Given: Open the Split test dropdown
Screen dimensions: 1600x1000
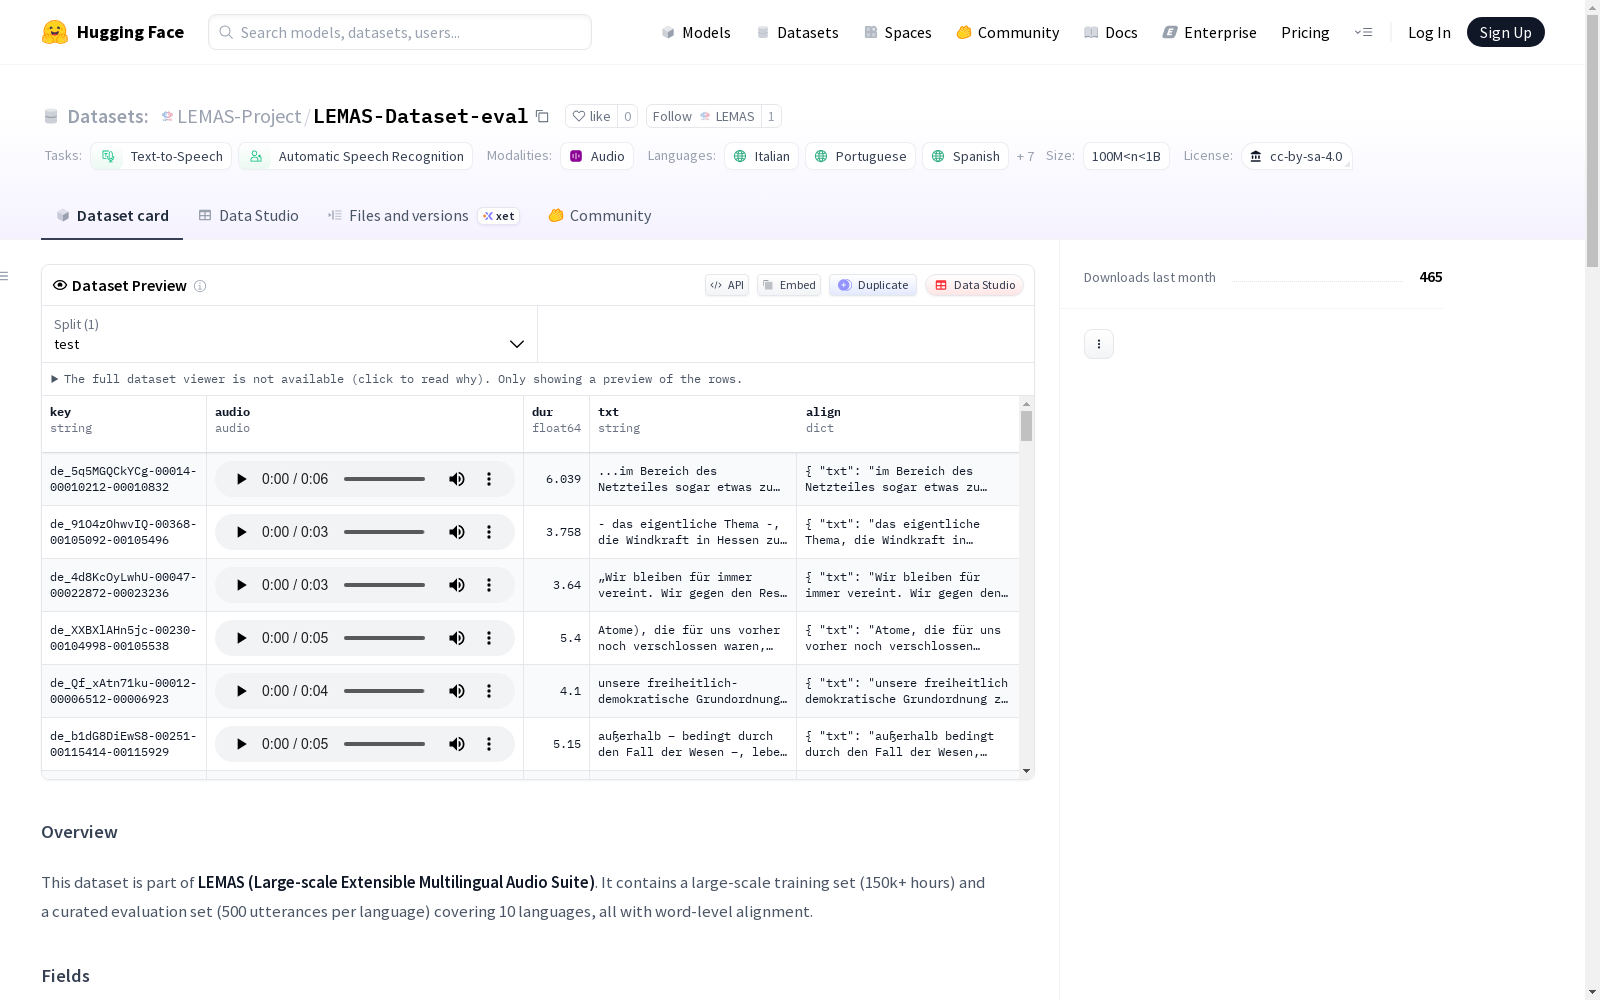Looking at the screenshot, I should coord(290,334).
